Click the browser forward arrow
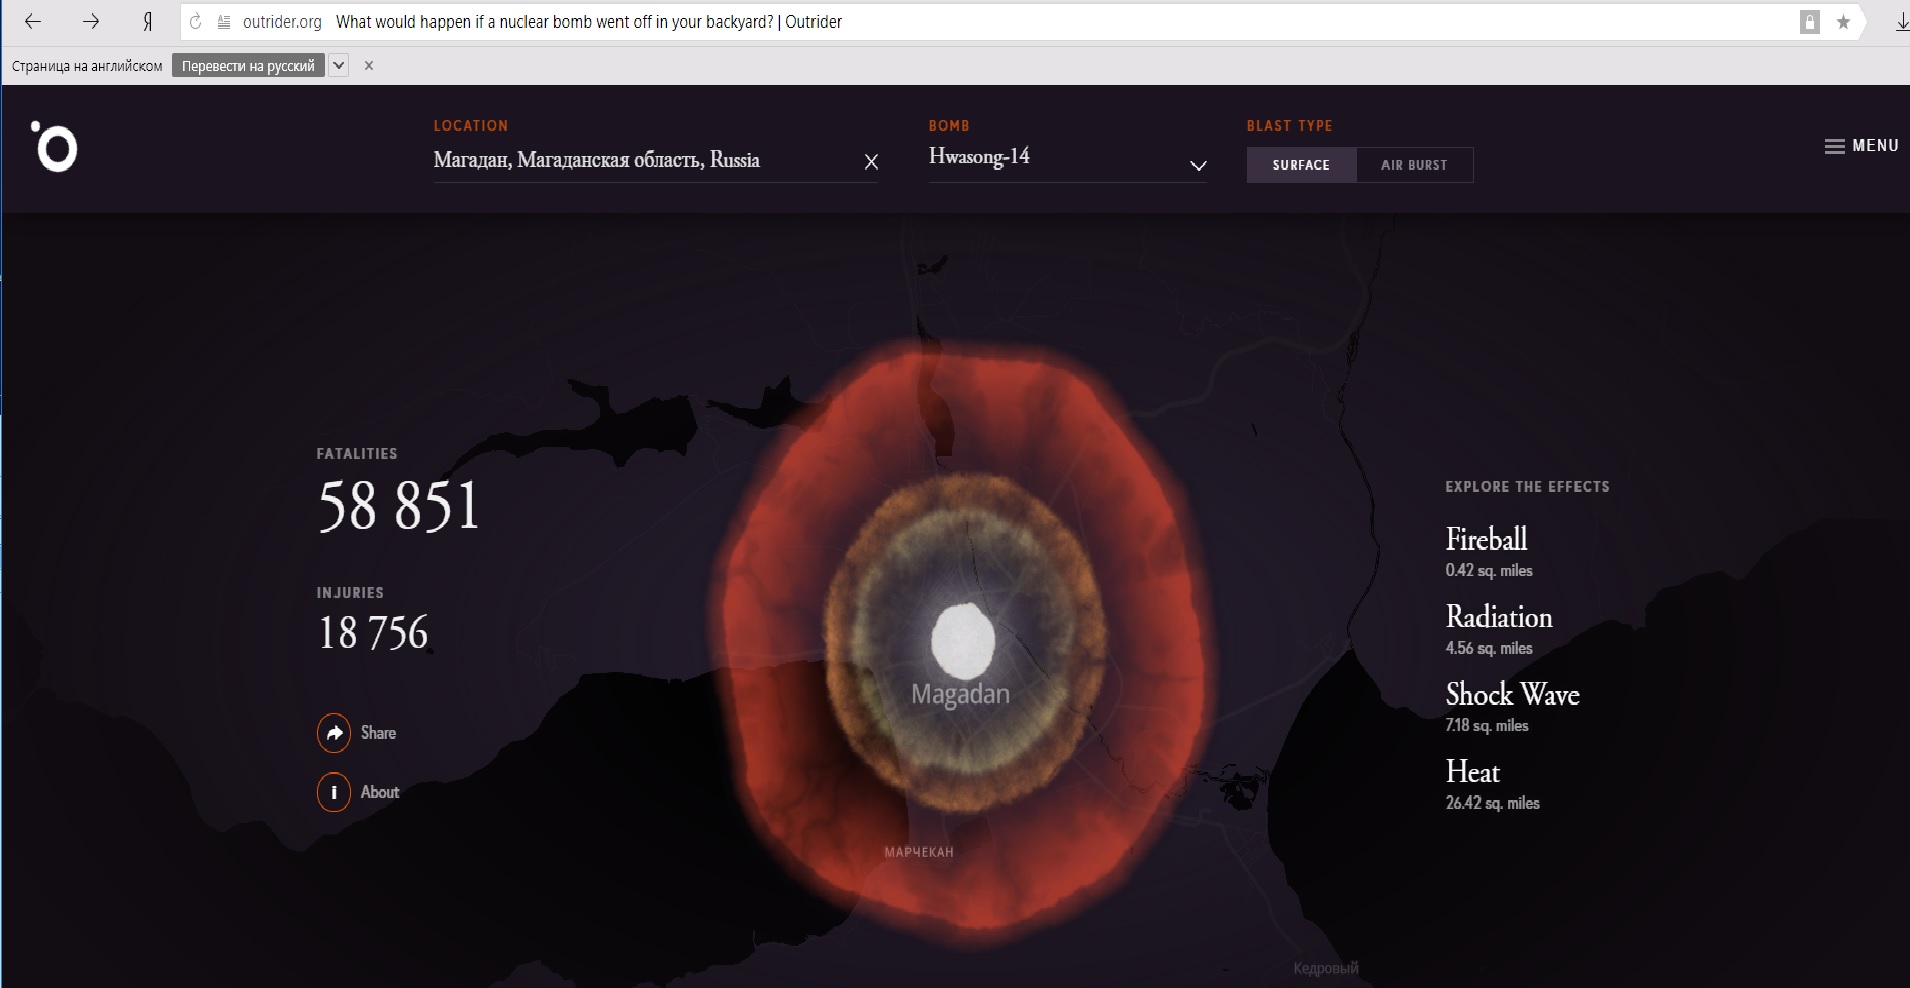The height and width of the screenshot is (988, 1910). [91, 22]
